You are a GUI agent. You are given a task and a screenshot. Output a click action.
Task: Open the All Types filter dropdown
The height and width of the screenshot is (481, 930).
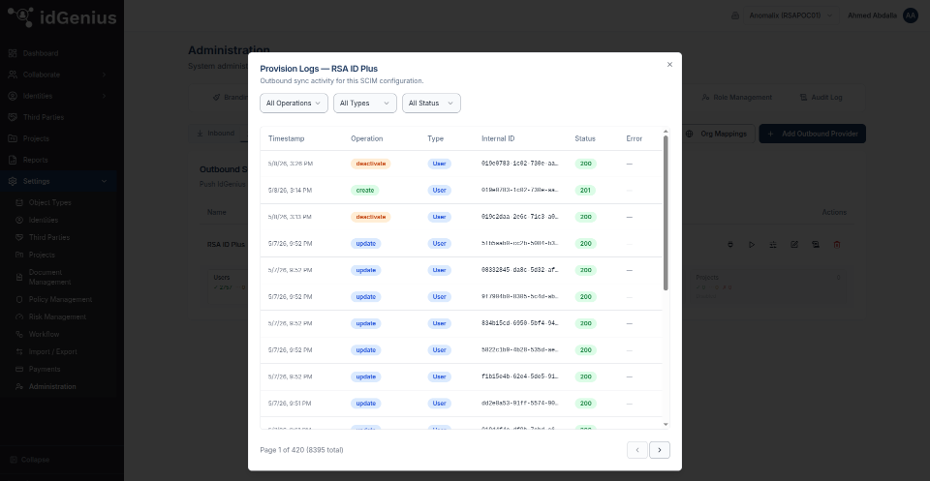point(365,103)
